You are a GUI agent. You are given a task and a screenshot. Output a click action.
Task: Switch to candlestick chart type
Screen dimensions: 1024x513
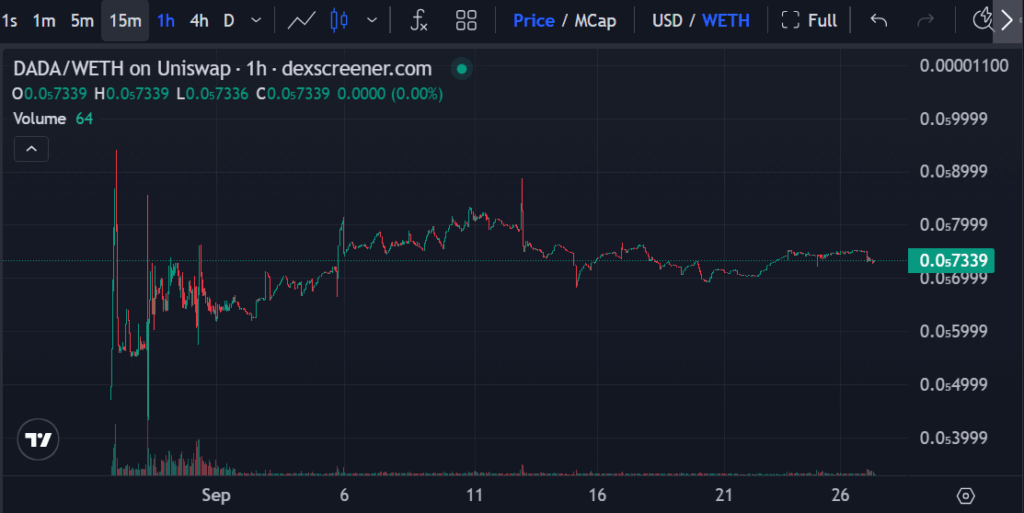[339, 20]
